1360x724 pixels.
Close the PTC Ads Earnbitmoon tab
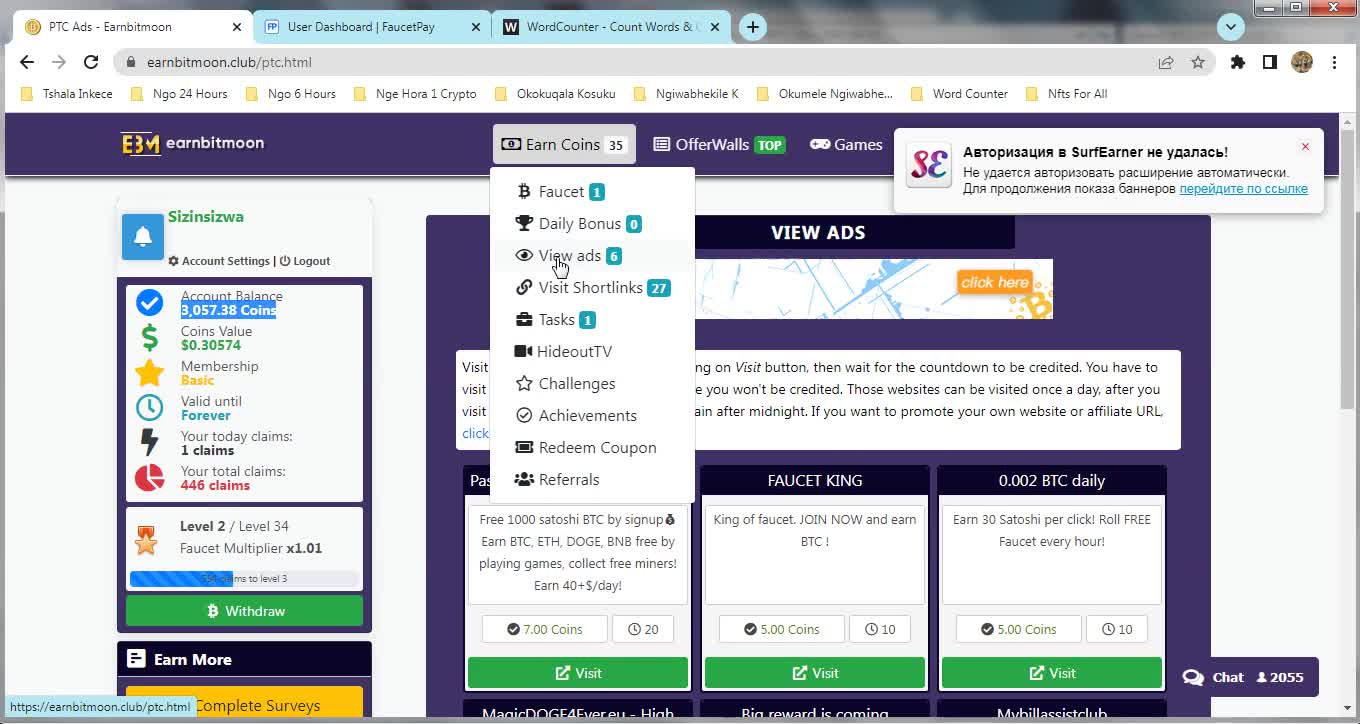[236, 27]
